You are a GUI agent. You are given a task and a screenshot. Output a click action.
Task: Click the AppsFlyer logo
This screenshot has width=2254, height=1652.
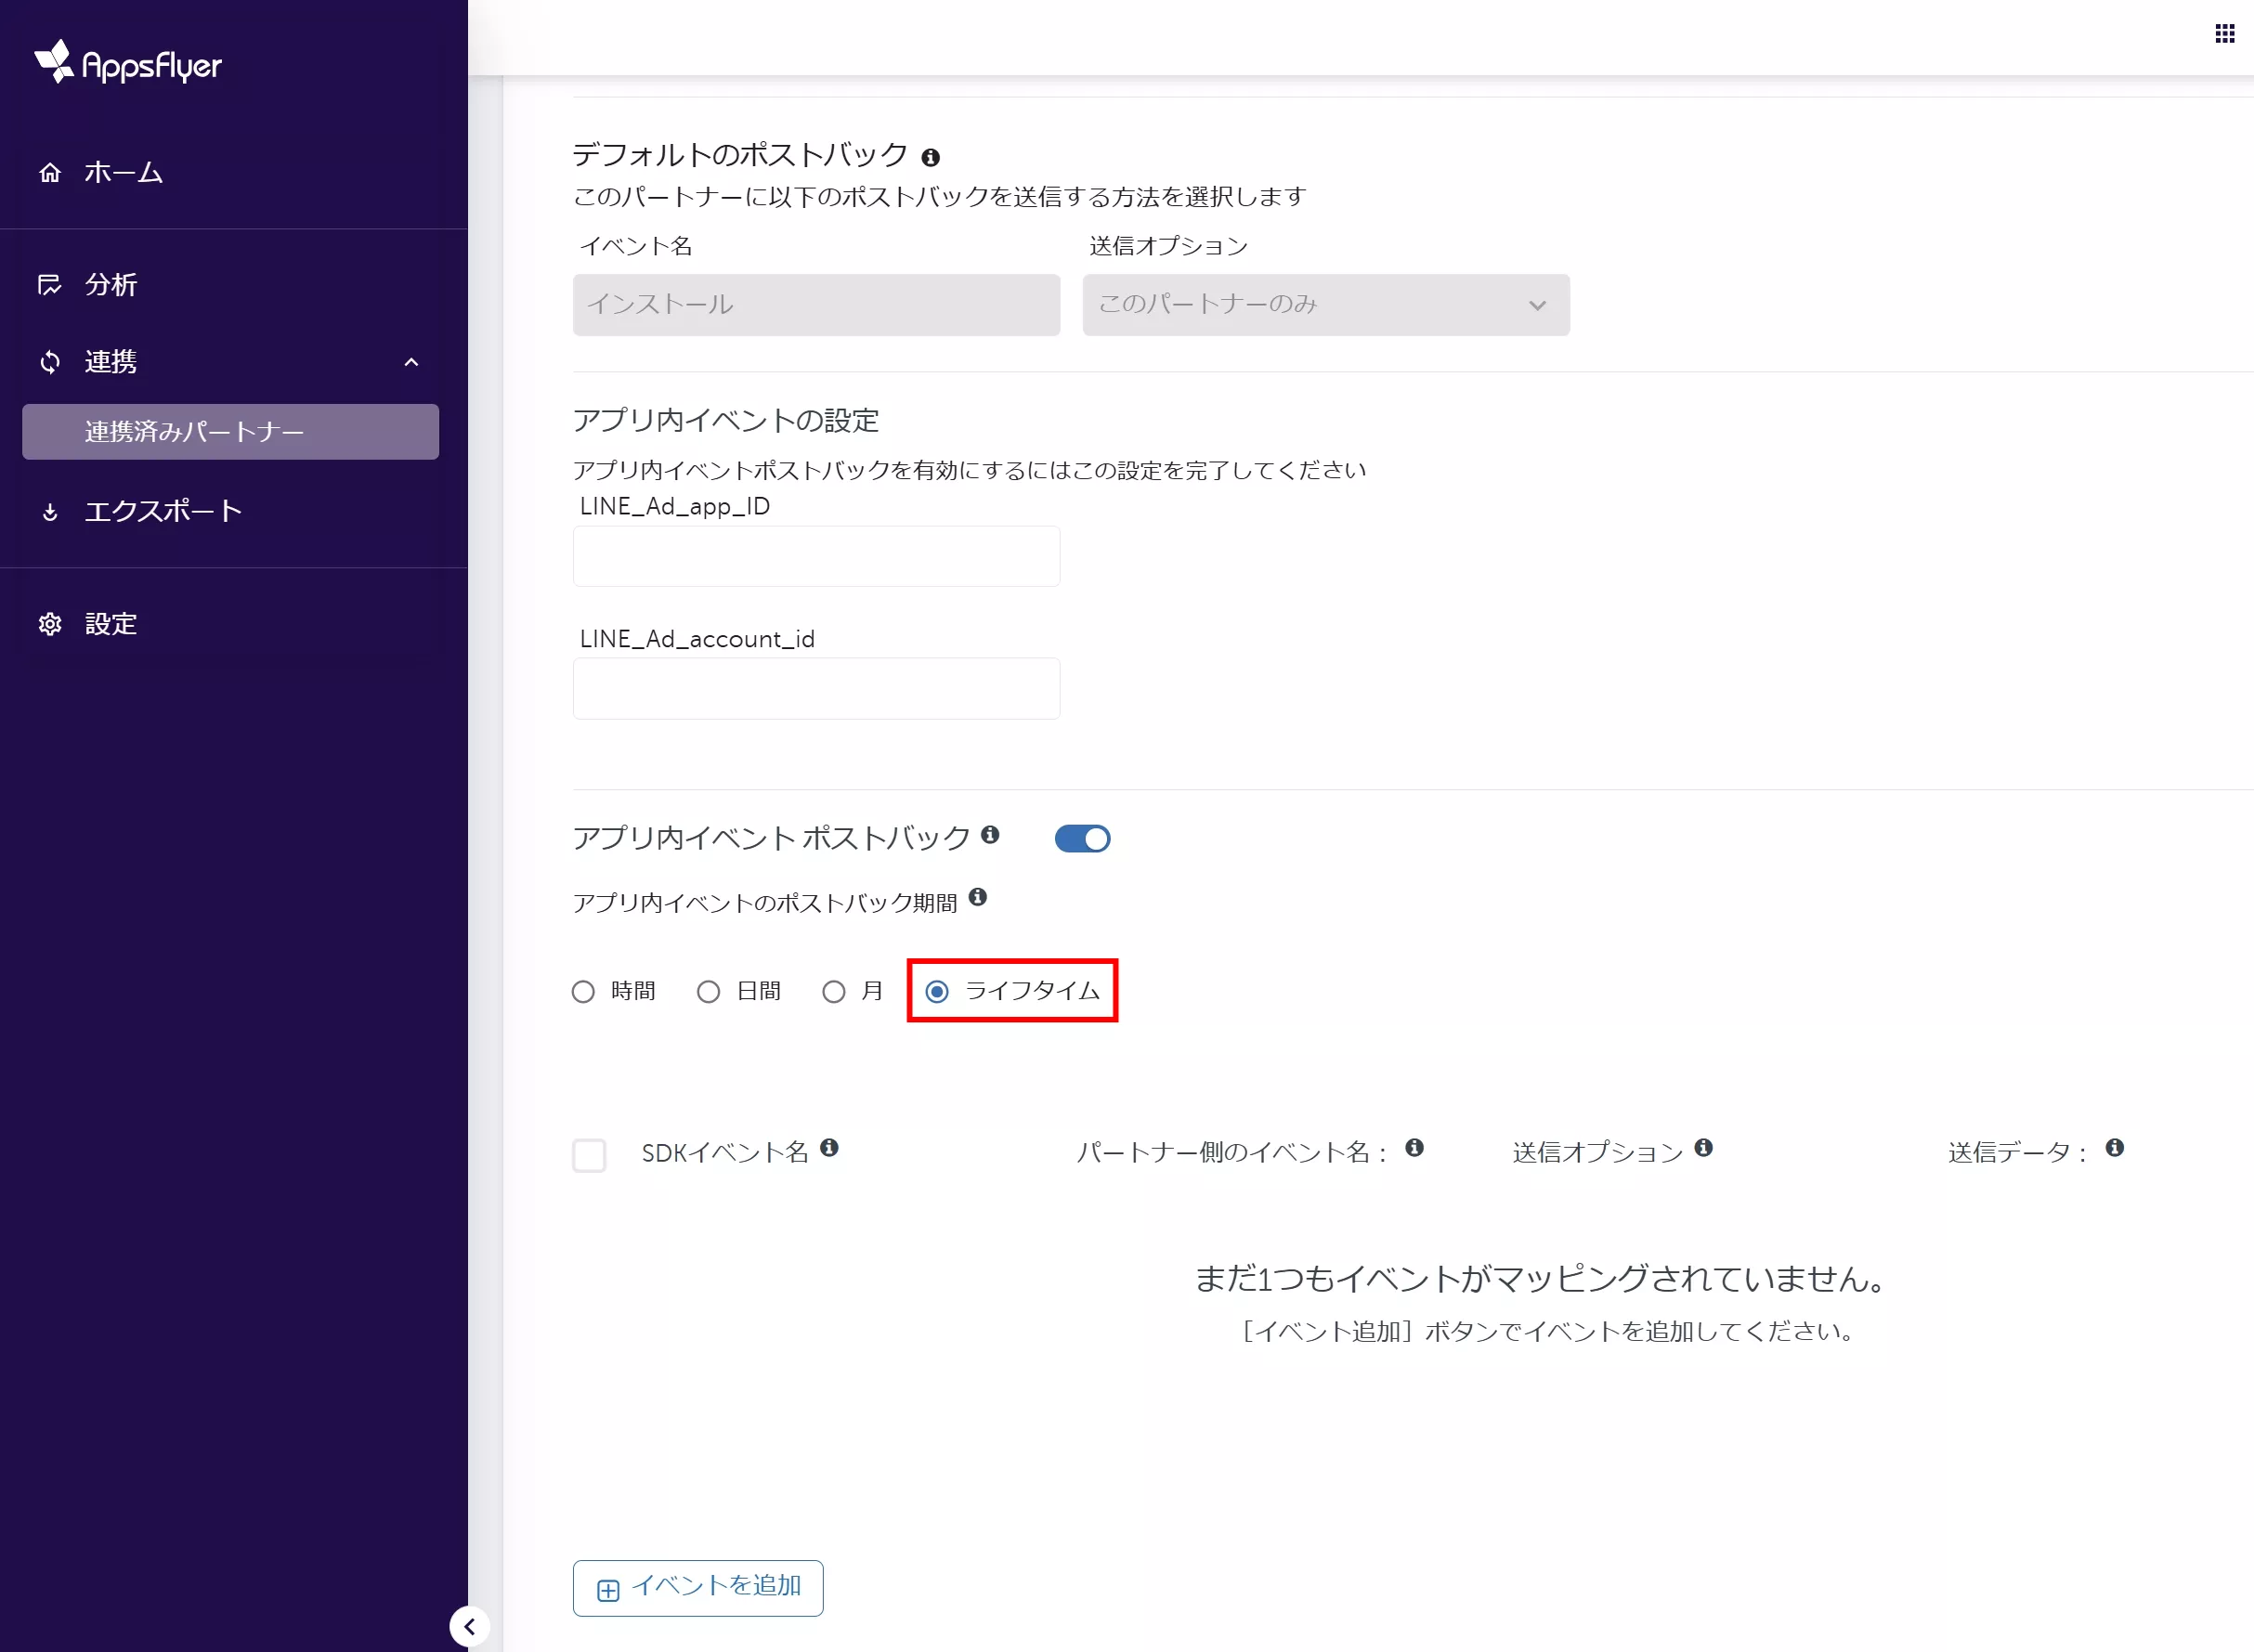pyautogui.click(x=127, y=63)
